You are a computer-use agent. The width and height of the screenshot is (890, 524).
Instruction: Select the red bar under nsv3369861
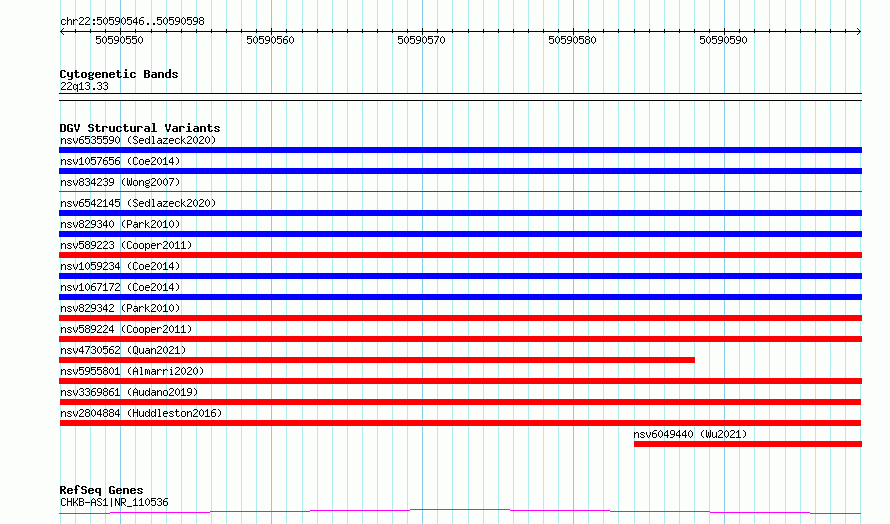[460, 402]
